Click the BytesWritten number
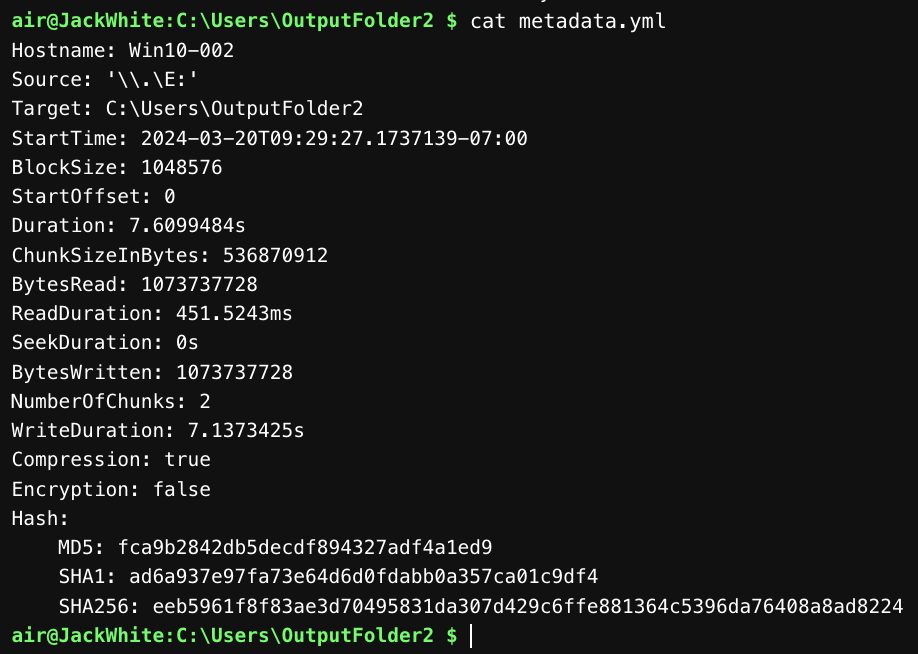Viewport: 918px width, 654px height. coord(234,372)
